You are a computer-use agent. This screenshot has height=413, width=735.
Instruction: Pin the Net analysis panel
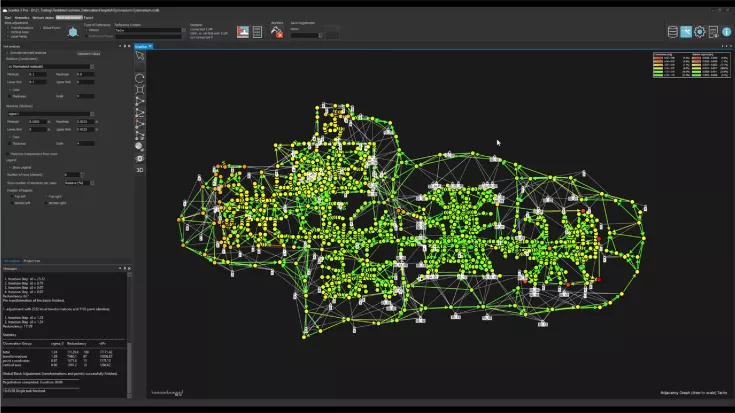tap(125, 46)
